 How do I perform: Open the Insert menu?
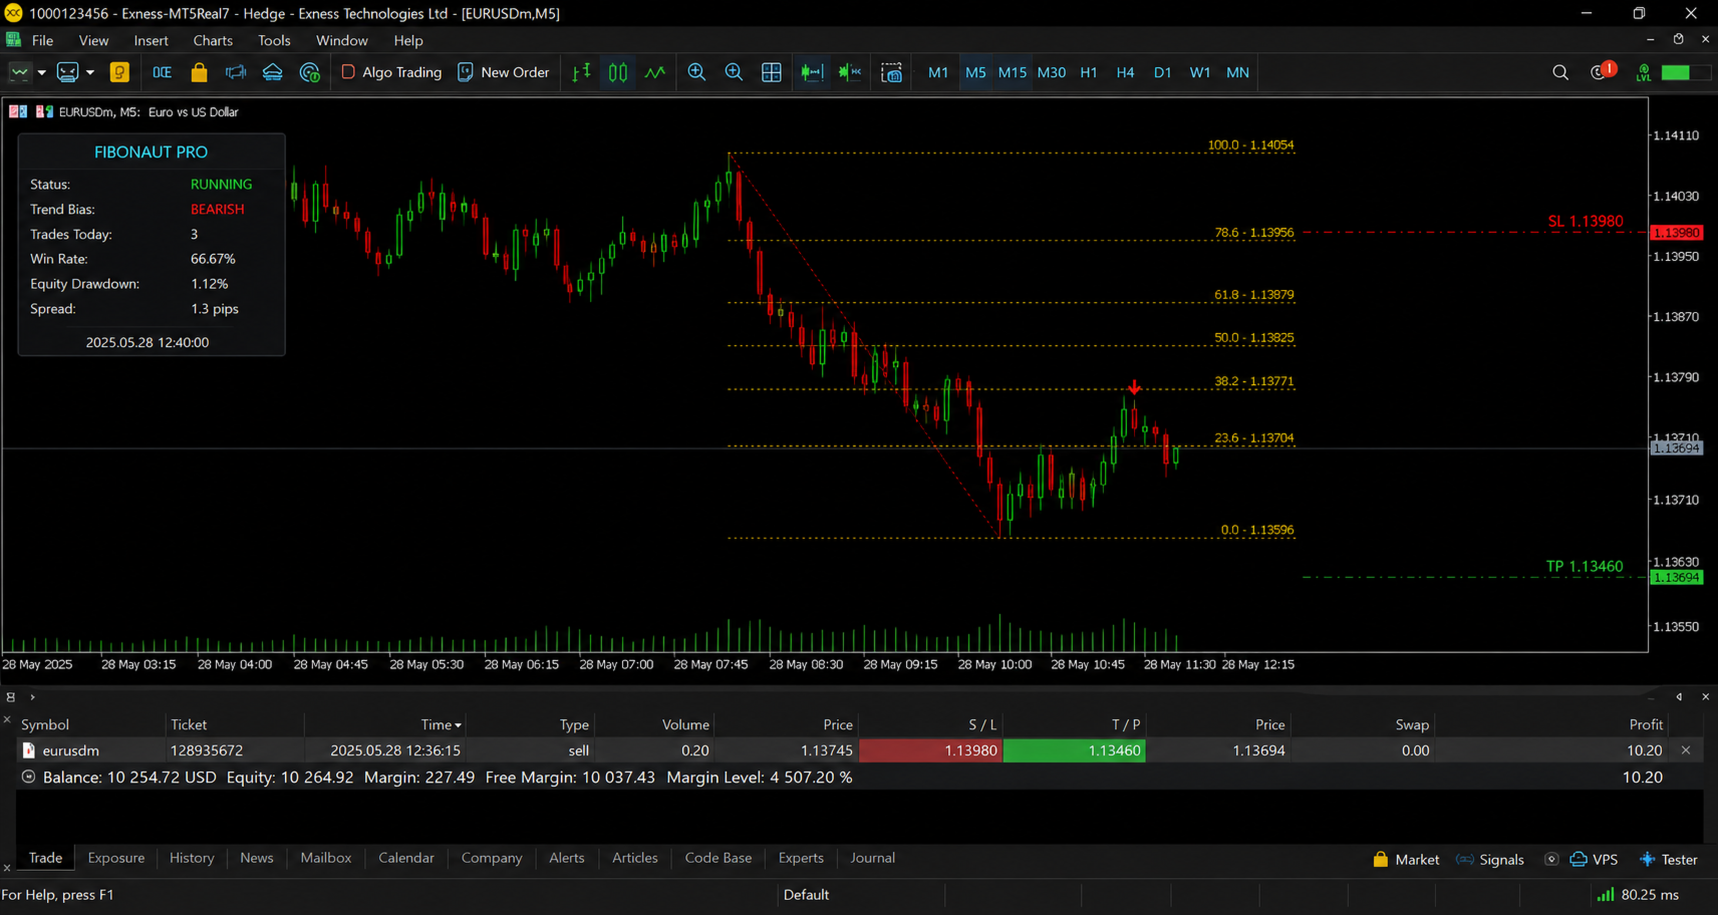(151, 41)
